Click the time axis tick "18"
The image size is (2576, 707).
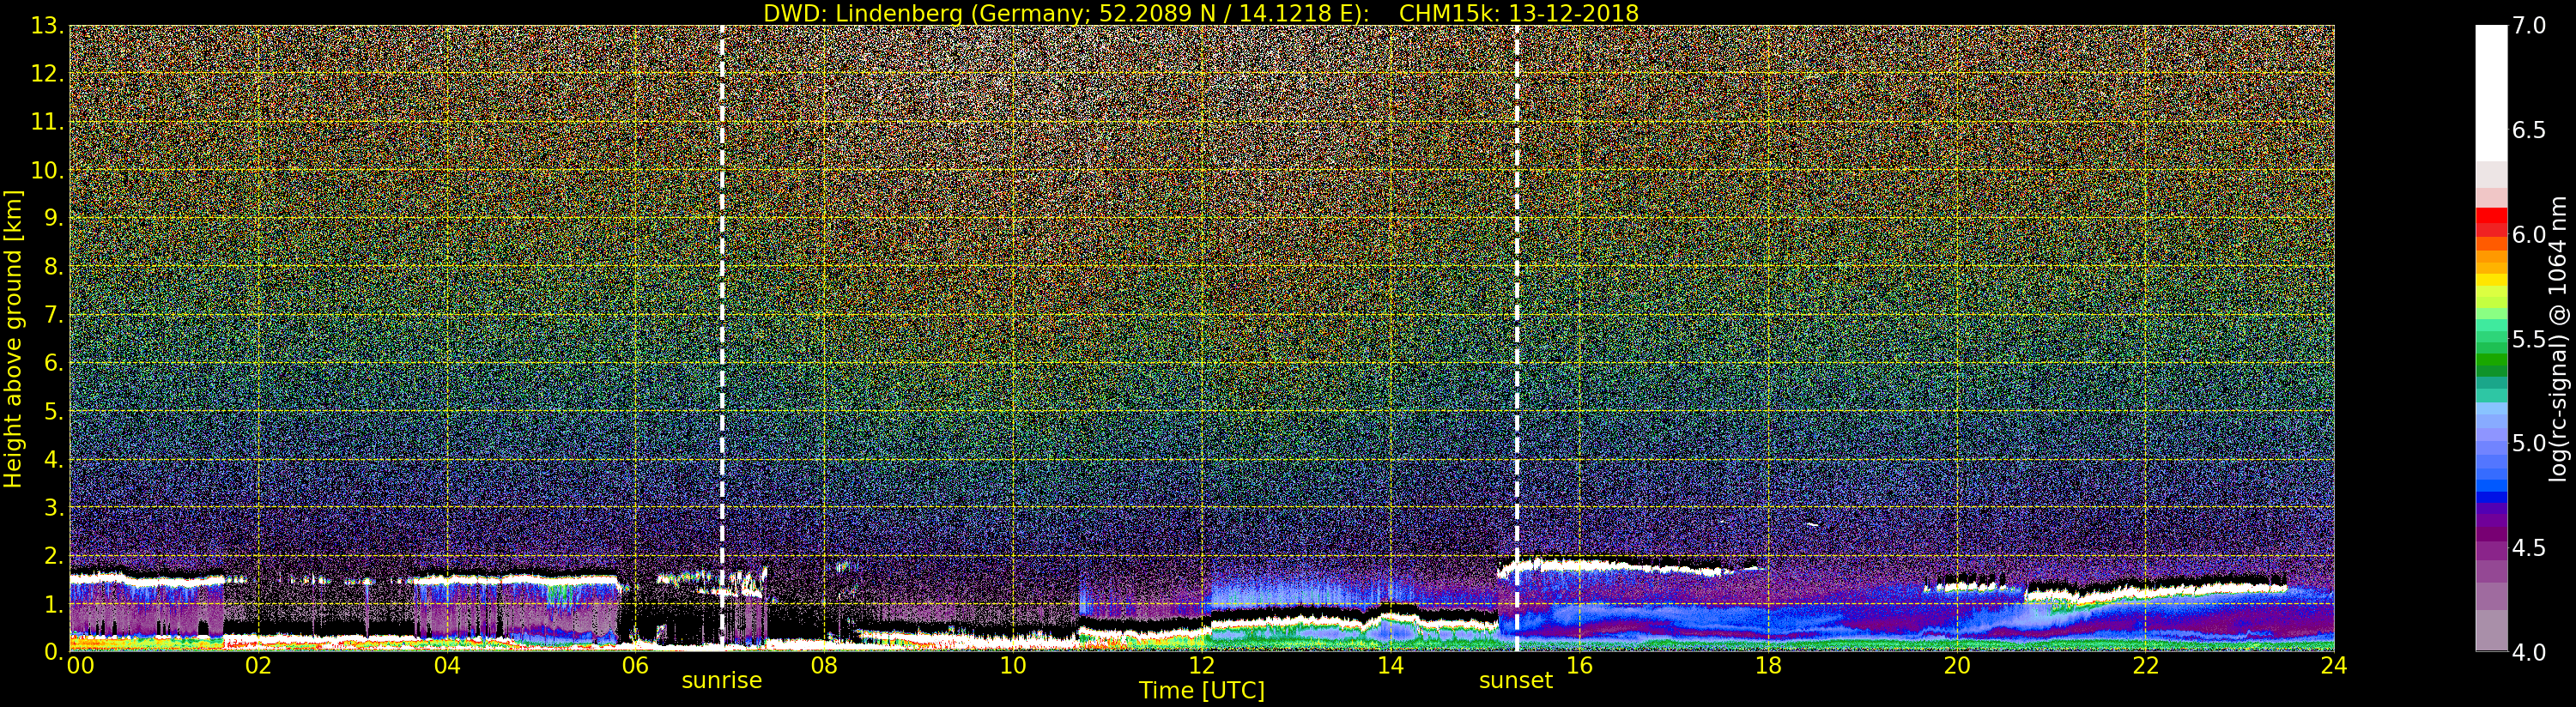(1768, 666)
